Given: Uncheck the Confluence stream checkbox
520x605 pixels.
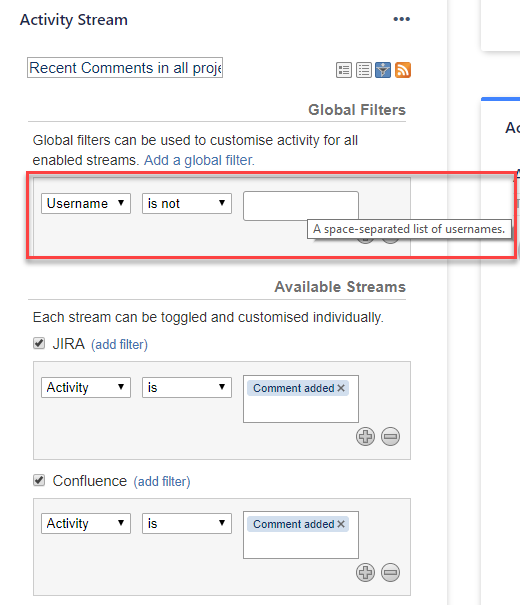Looking at the screenshot, I should (x=39, y=480).
